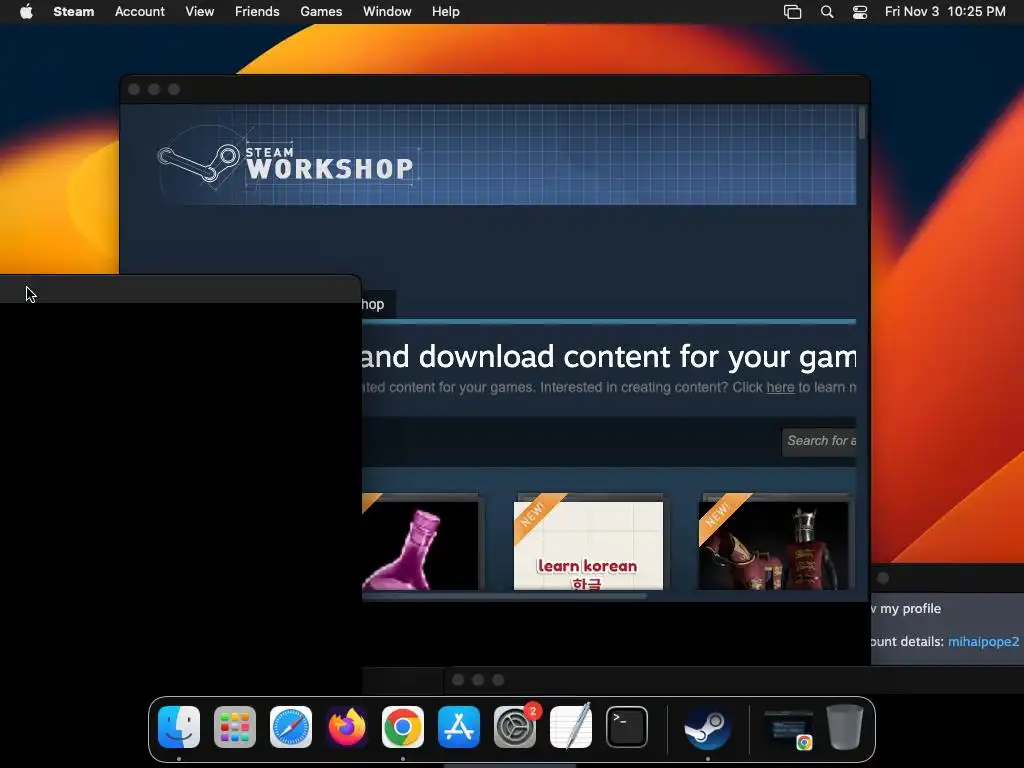Click the Workshop window vertical scrollbar

tap(863, 123)
